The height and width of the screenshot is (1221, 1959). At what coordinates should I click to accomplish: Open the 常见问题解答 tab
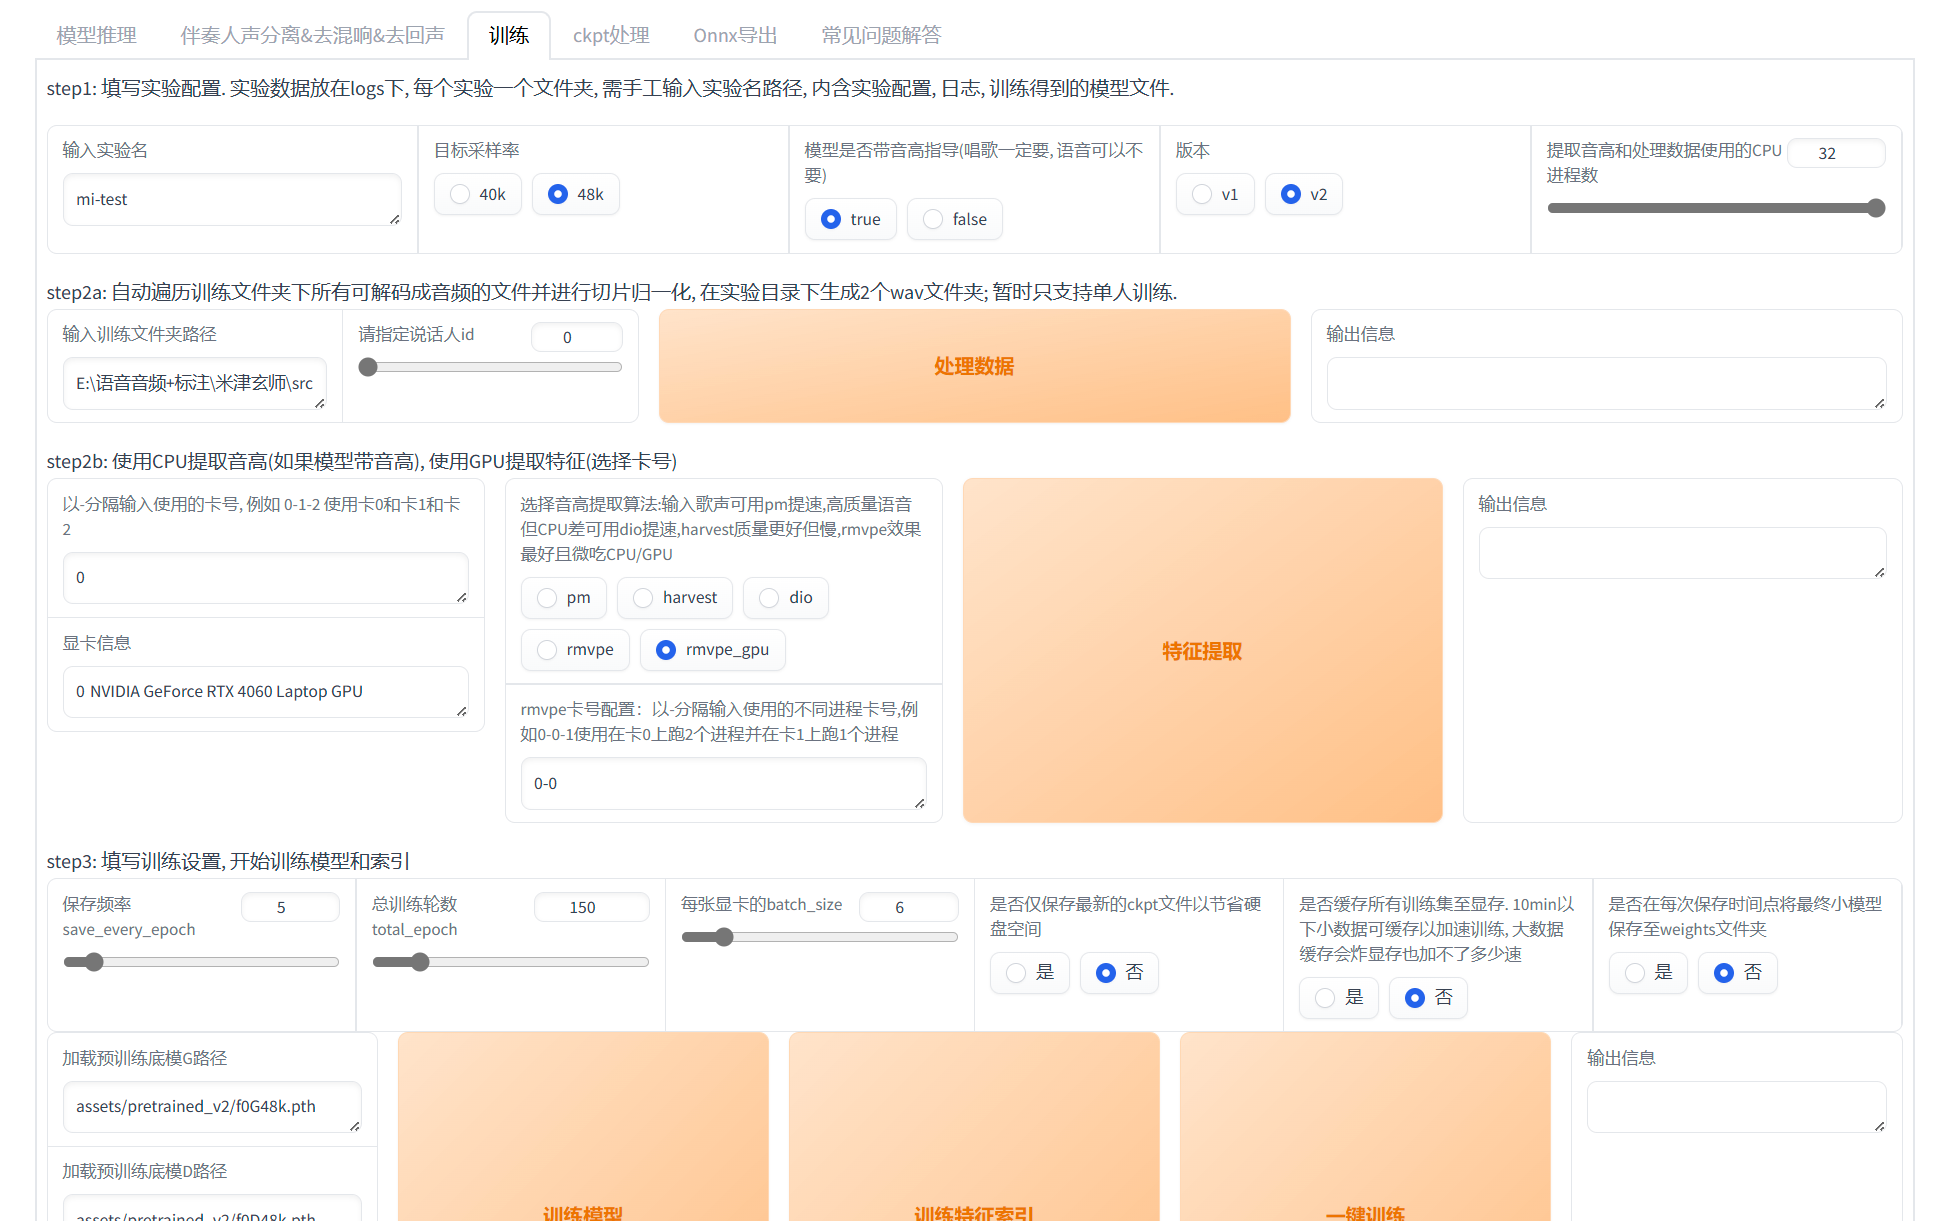[x=881, y=35]
